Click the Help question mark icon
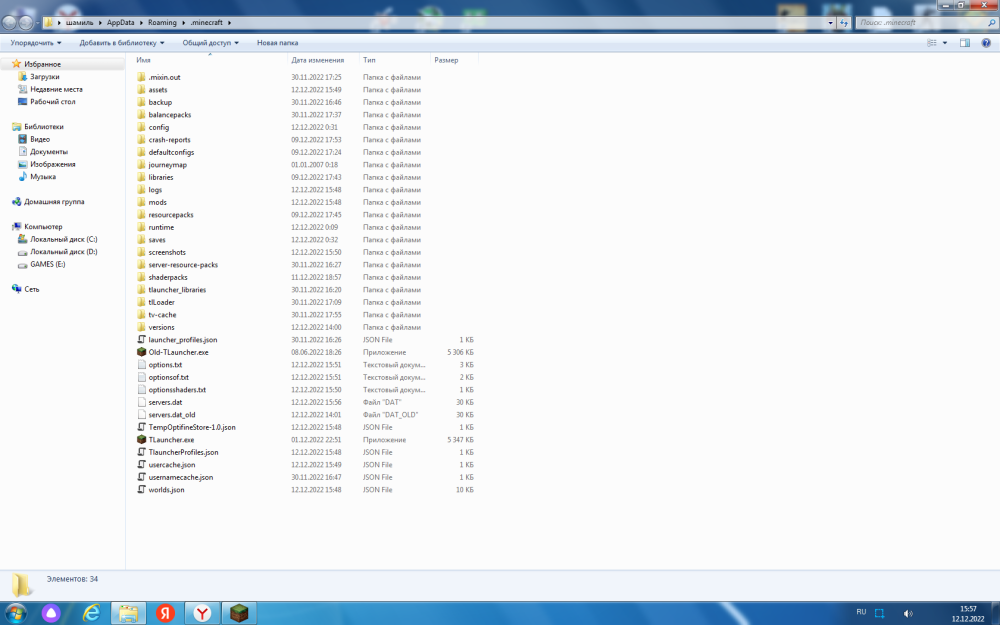Viewport: 1000px width, 625px height. [986, 43]
